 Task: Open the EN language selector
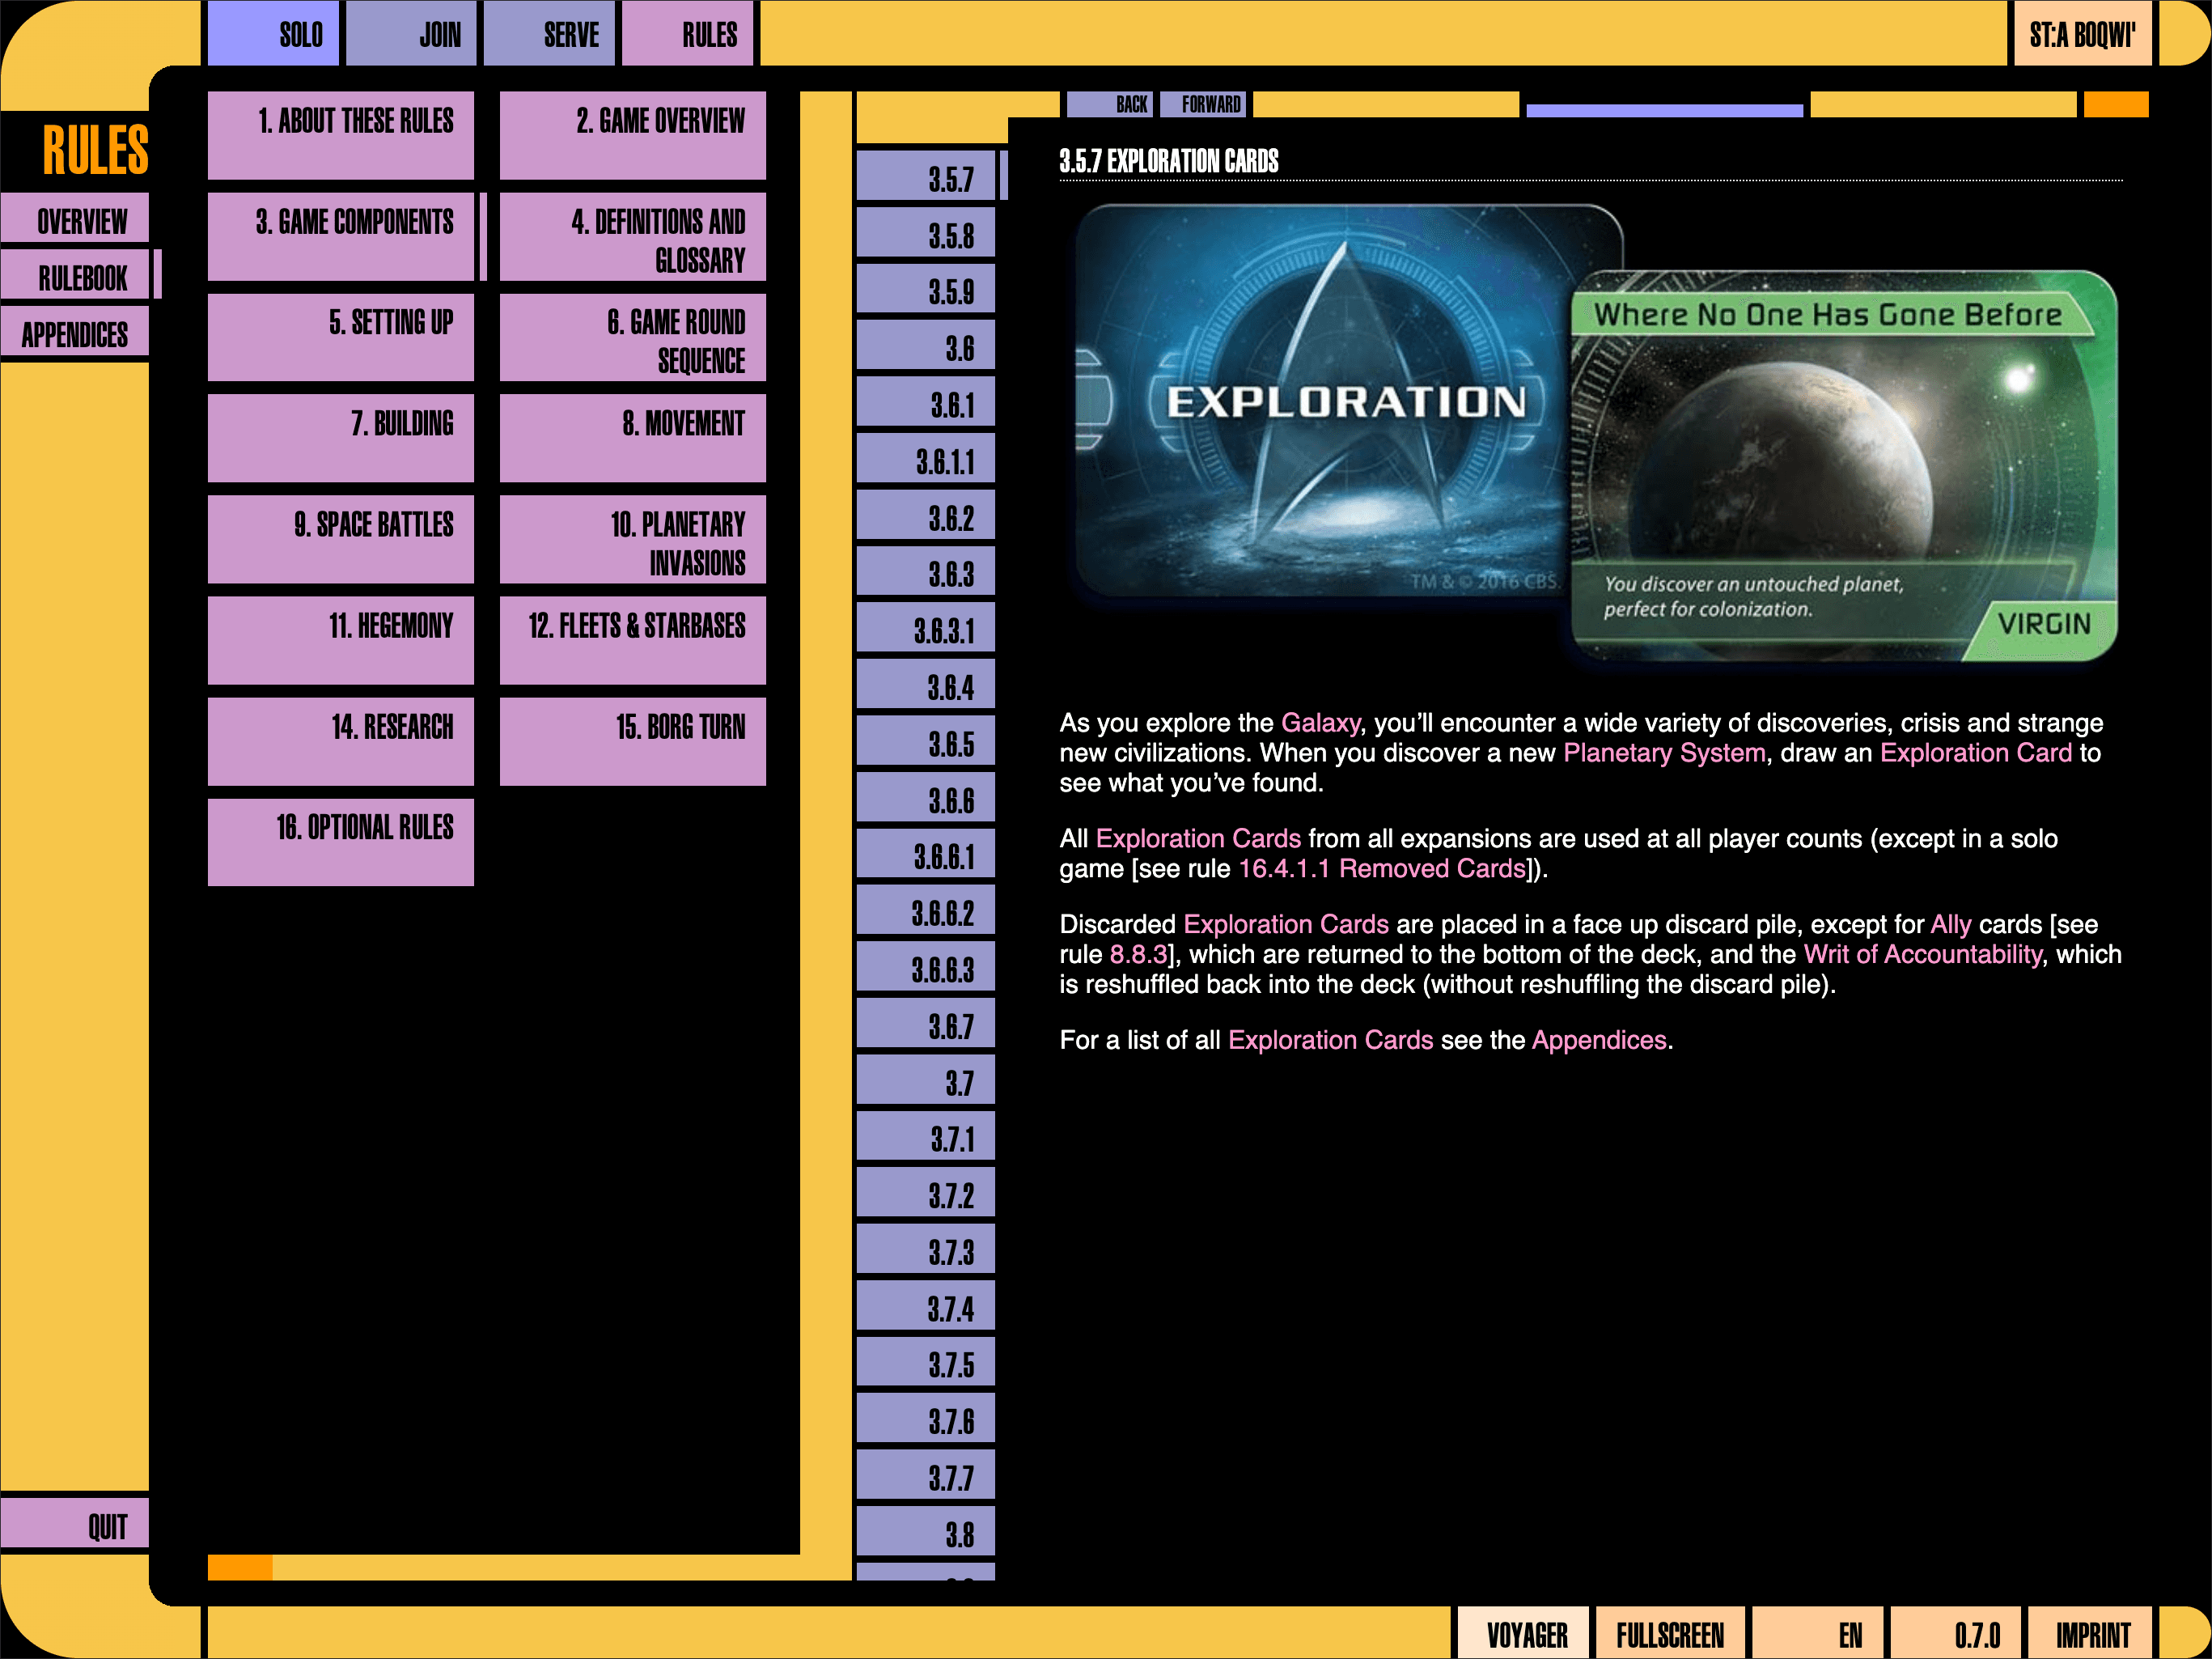[1818, 1634]
